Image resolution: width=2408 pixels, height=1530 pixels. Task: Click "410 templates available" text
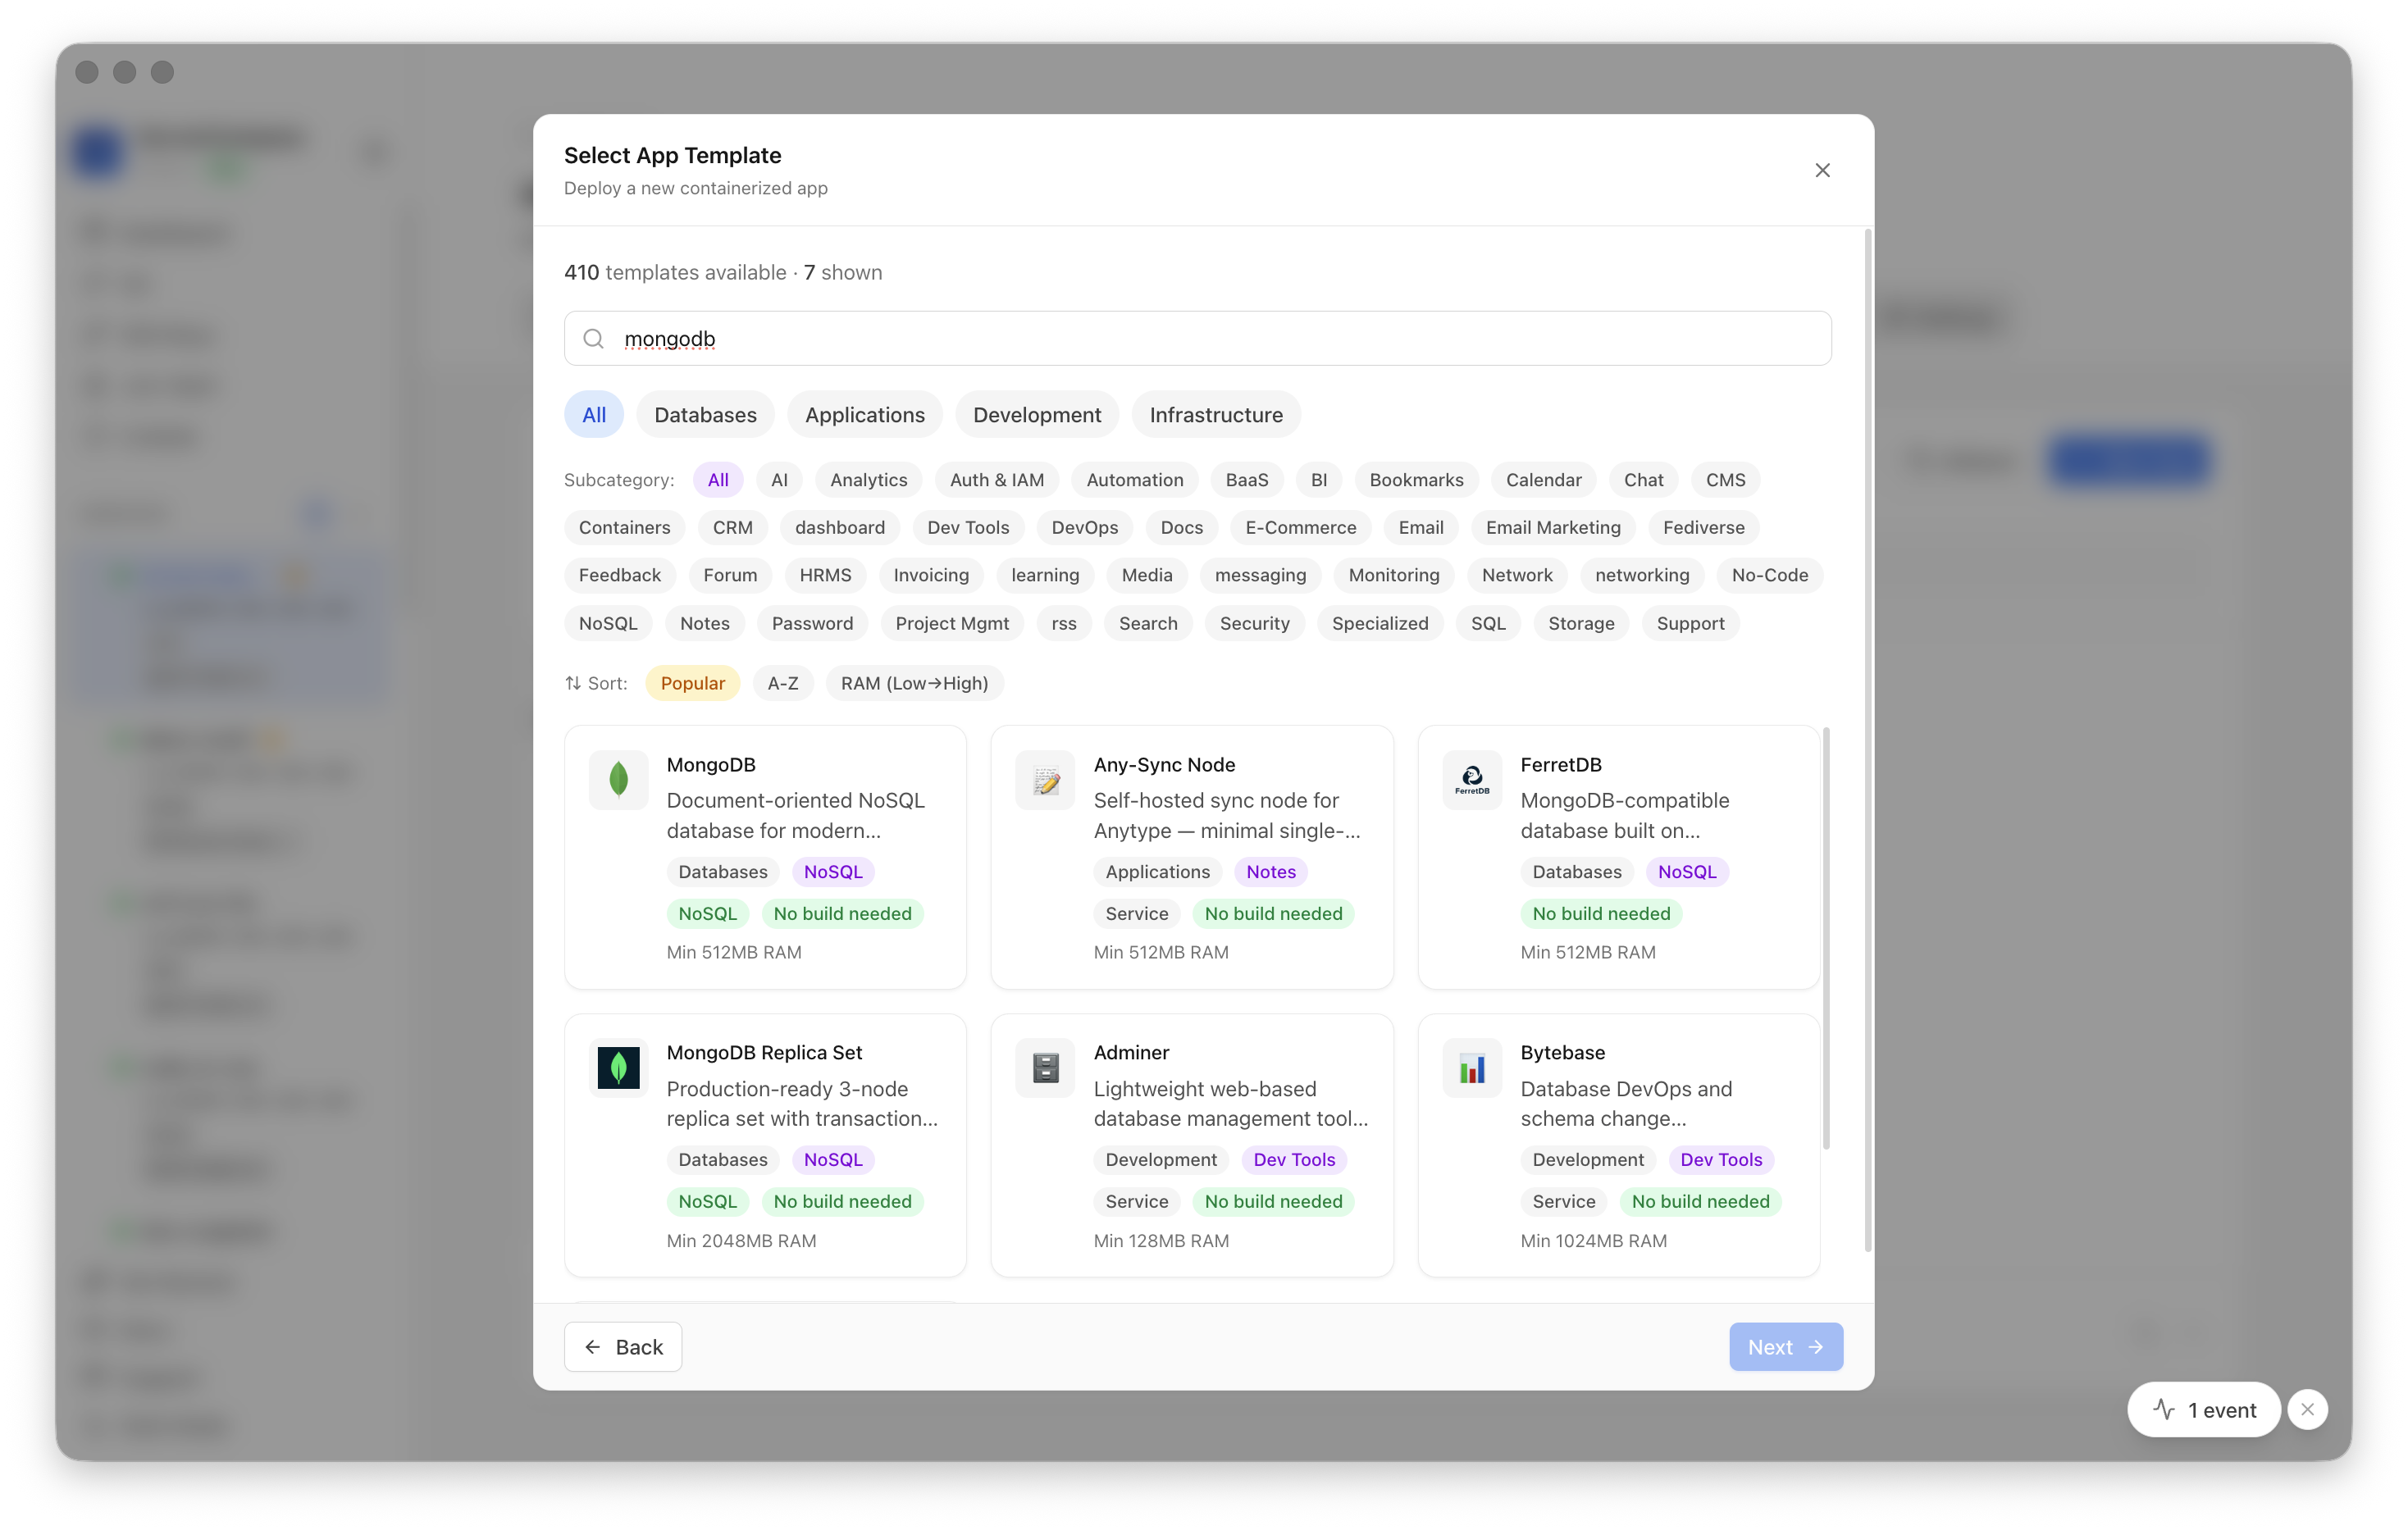pyautogui.click(x=675, y=272)
